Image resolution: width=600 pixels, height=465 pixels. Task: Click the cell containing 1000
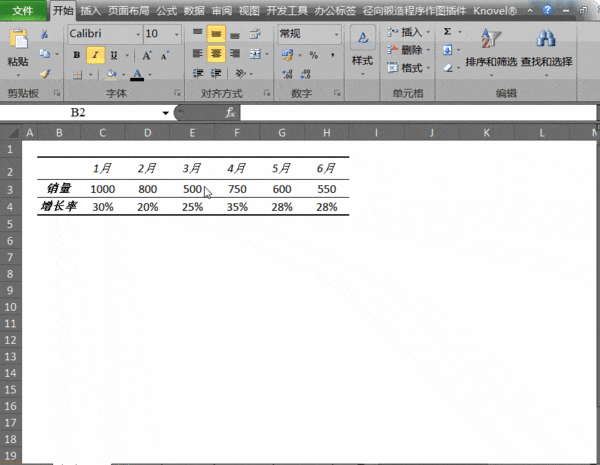tap(103, 189)
